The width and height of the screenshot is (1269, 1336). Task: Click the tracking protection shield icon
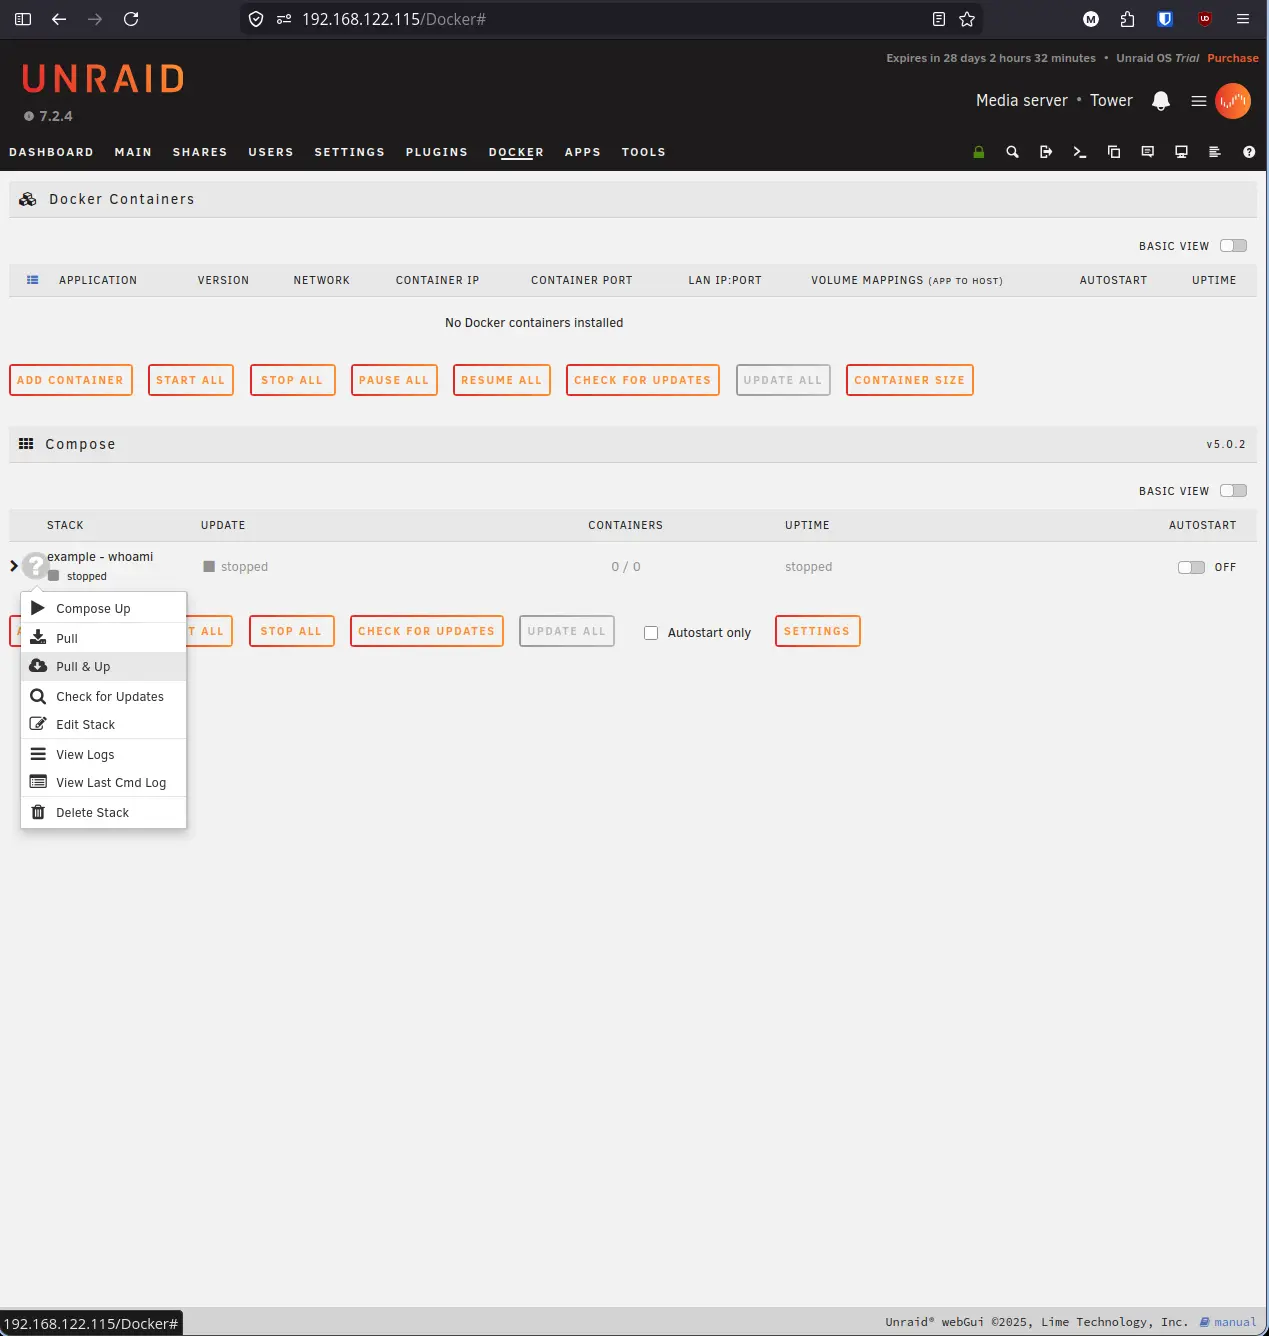tap(256, 19)
